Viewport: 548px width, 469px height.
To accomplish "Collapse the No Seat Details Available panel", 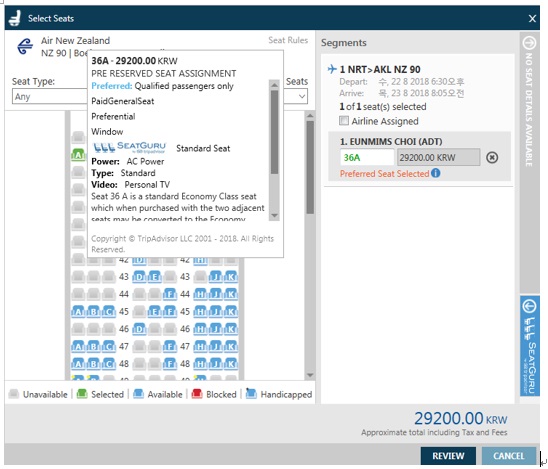I will [x=529, y=43].
